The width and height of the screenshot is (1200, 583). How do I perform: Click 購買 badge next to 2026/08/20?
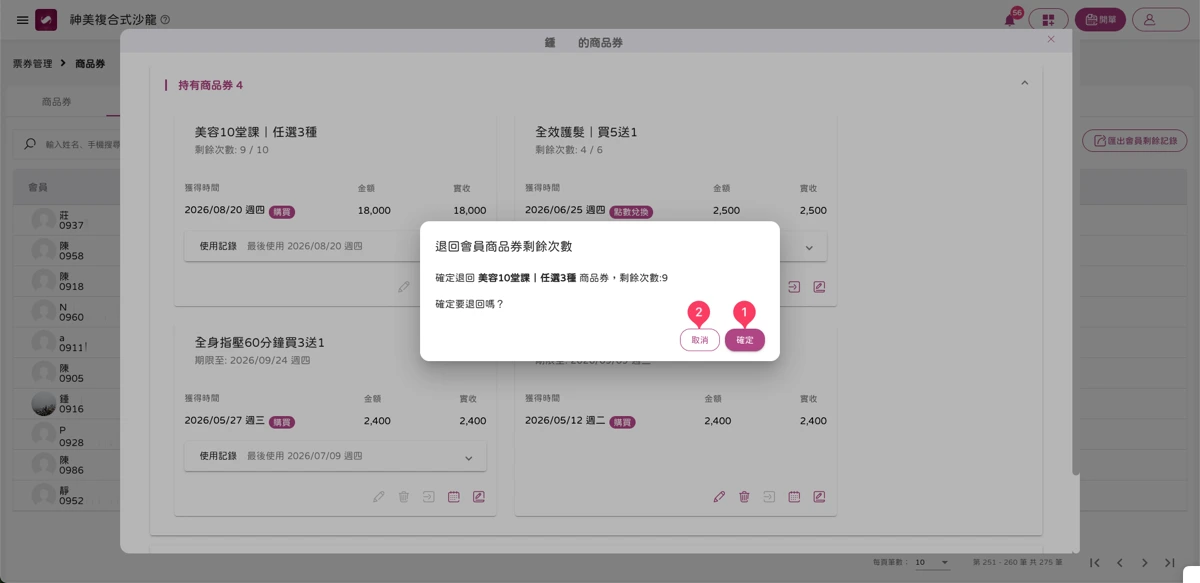[x=282, y=212]
